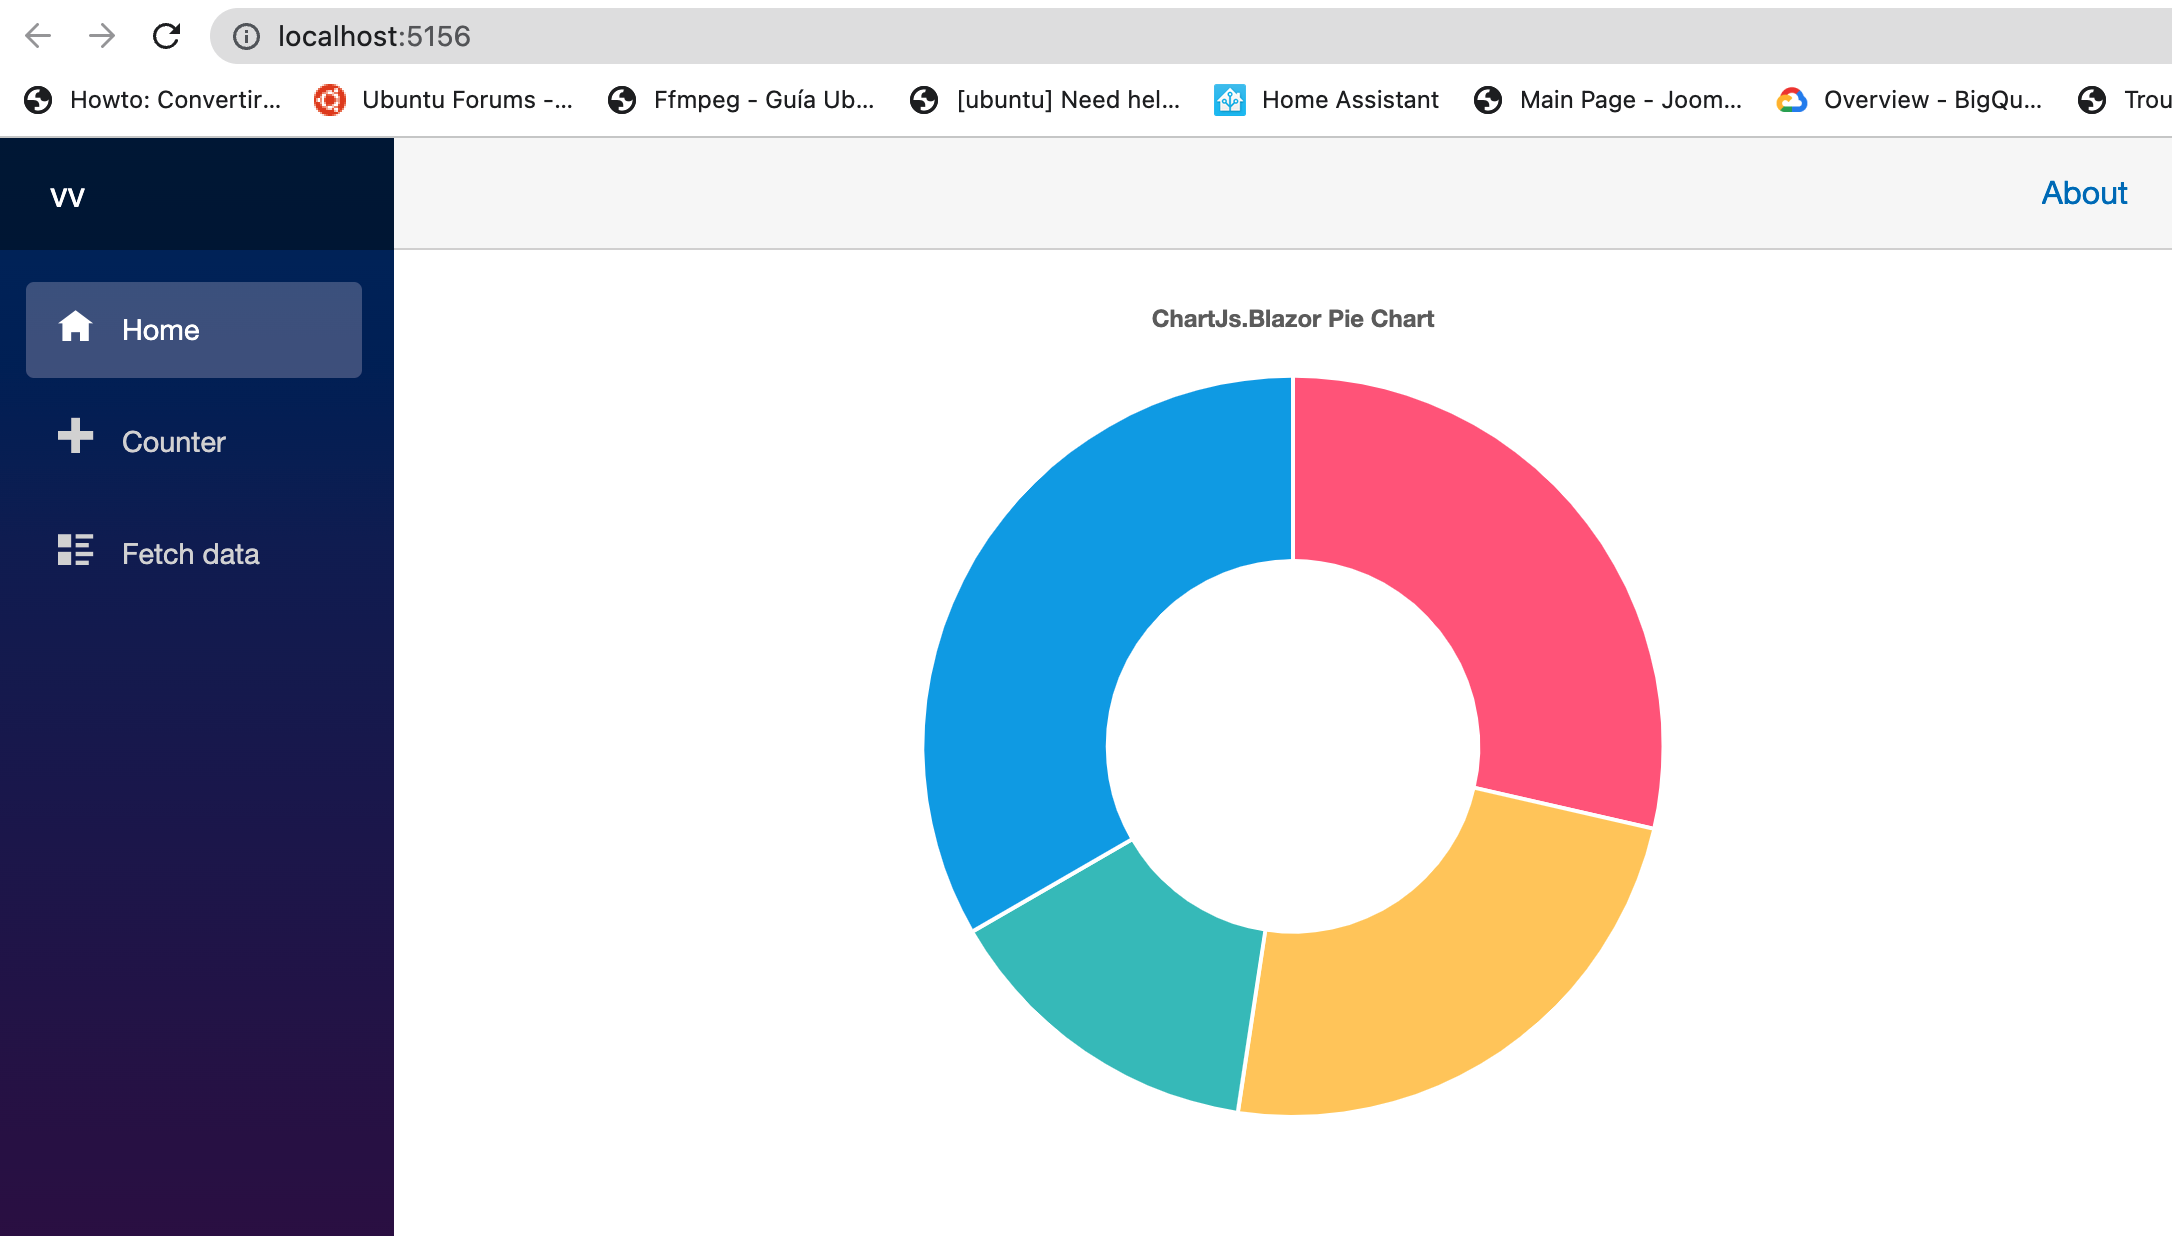Open the Home Assistant bookmark

pyautogui.click(x=1327, y=100)
